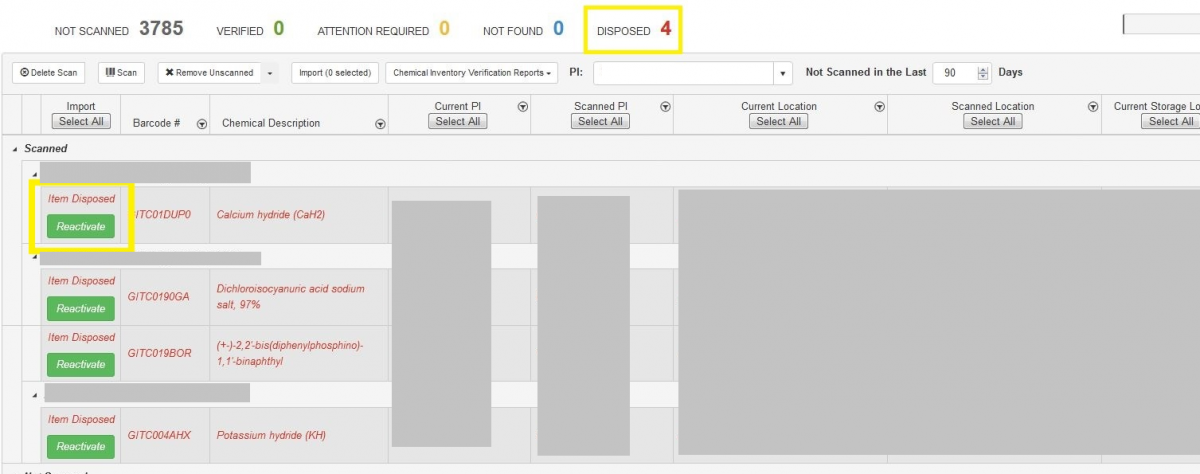Click the Not Scanned days stepper arrows

tap(983, 73)
